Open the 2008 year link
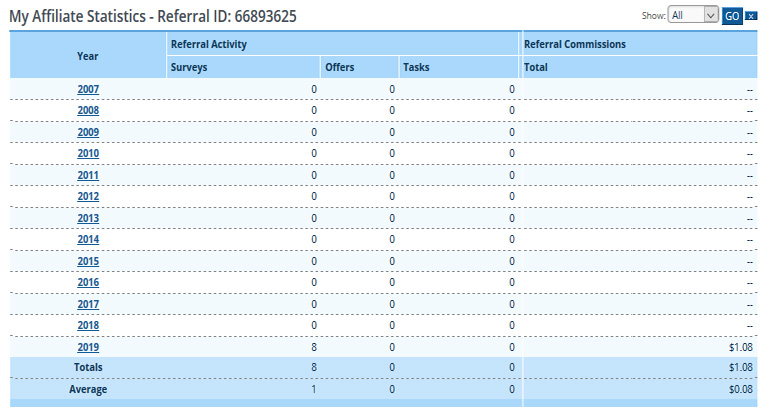Viewport: 760px width, 419px height. click(88, 110)
